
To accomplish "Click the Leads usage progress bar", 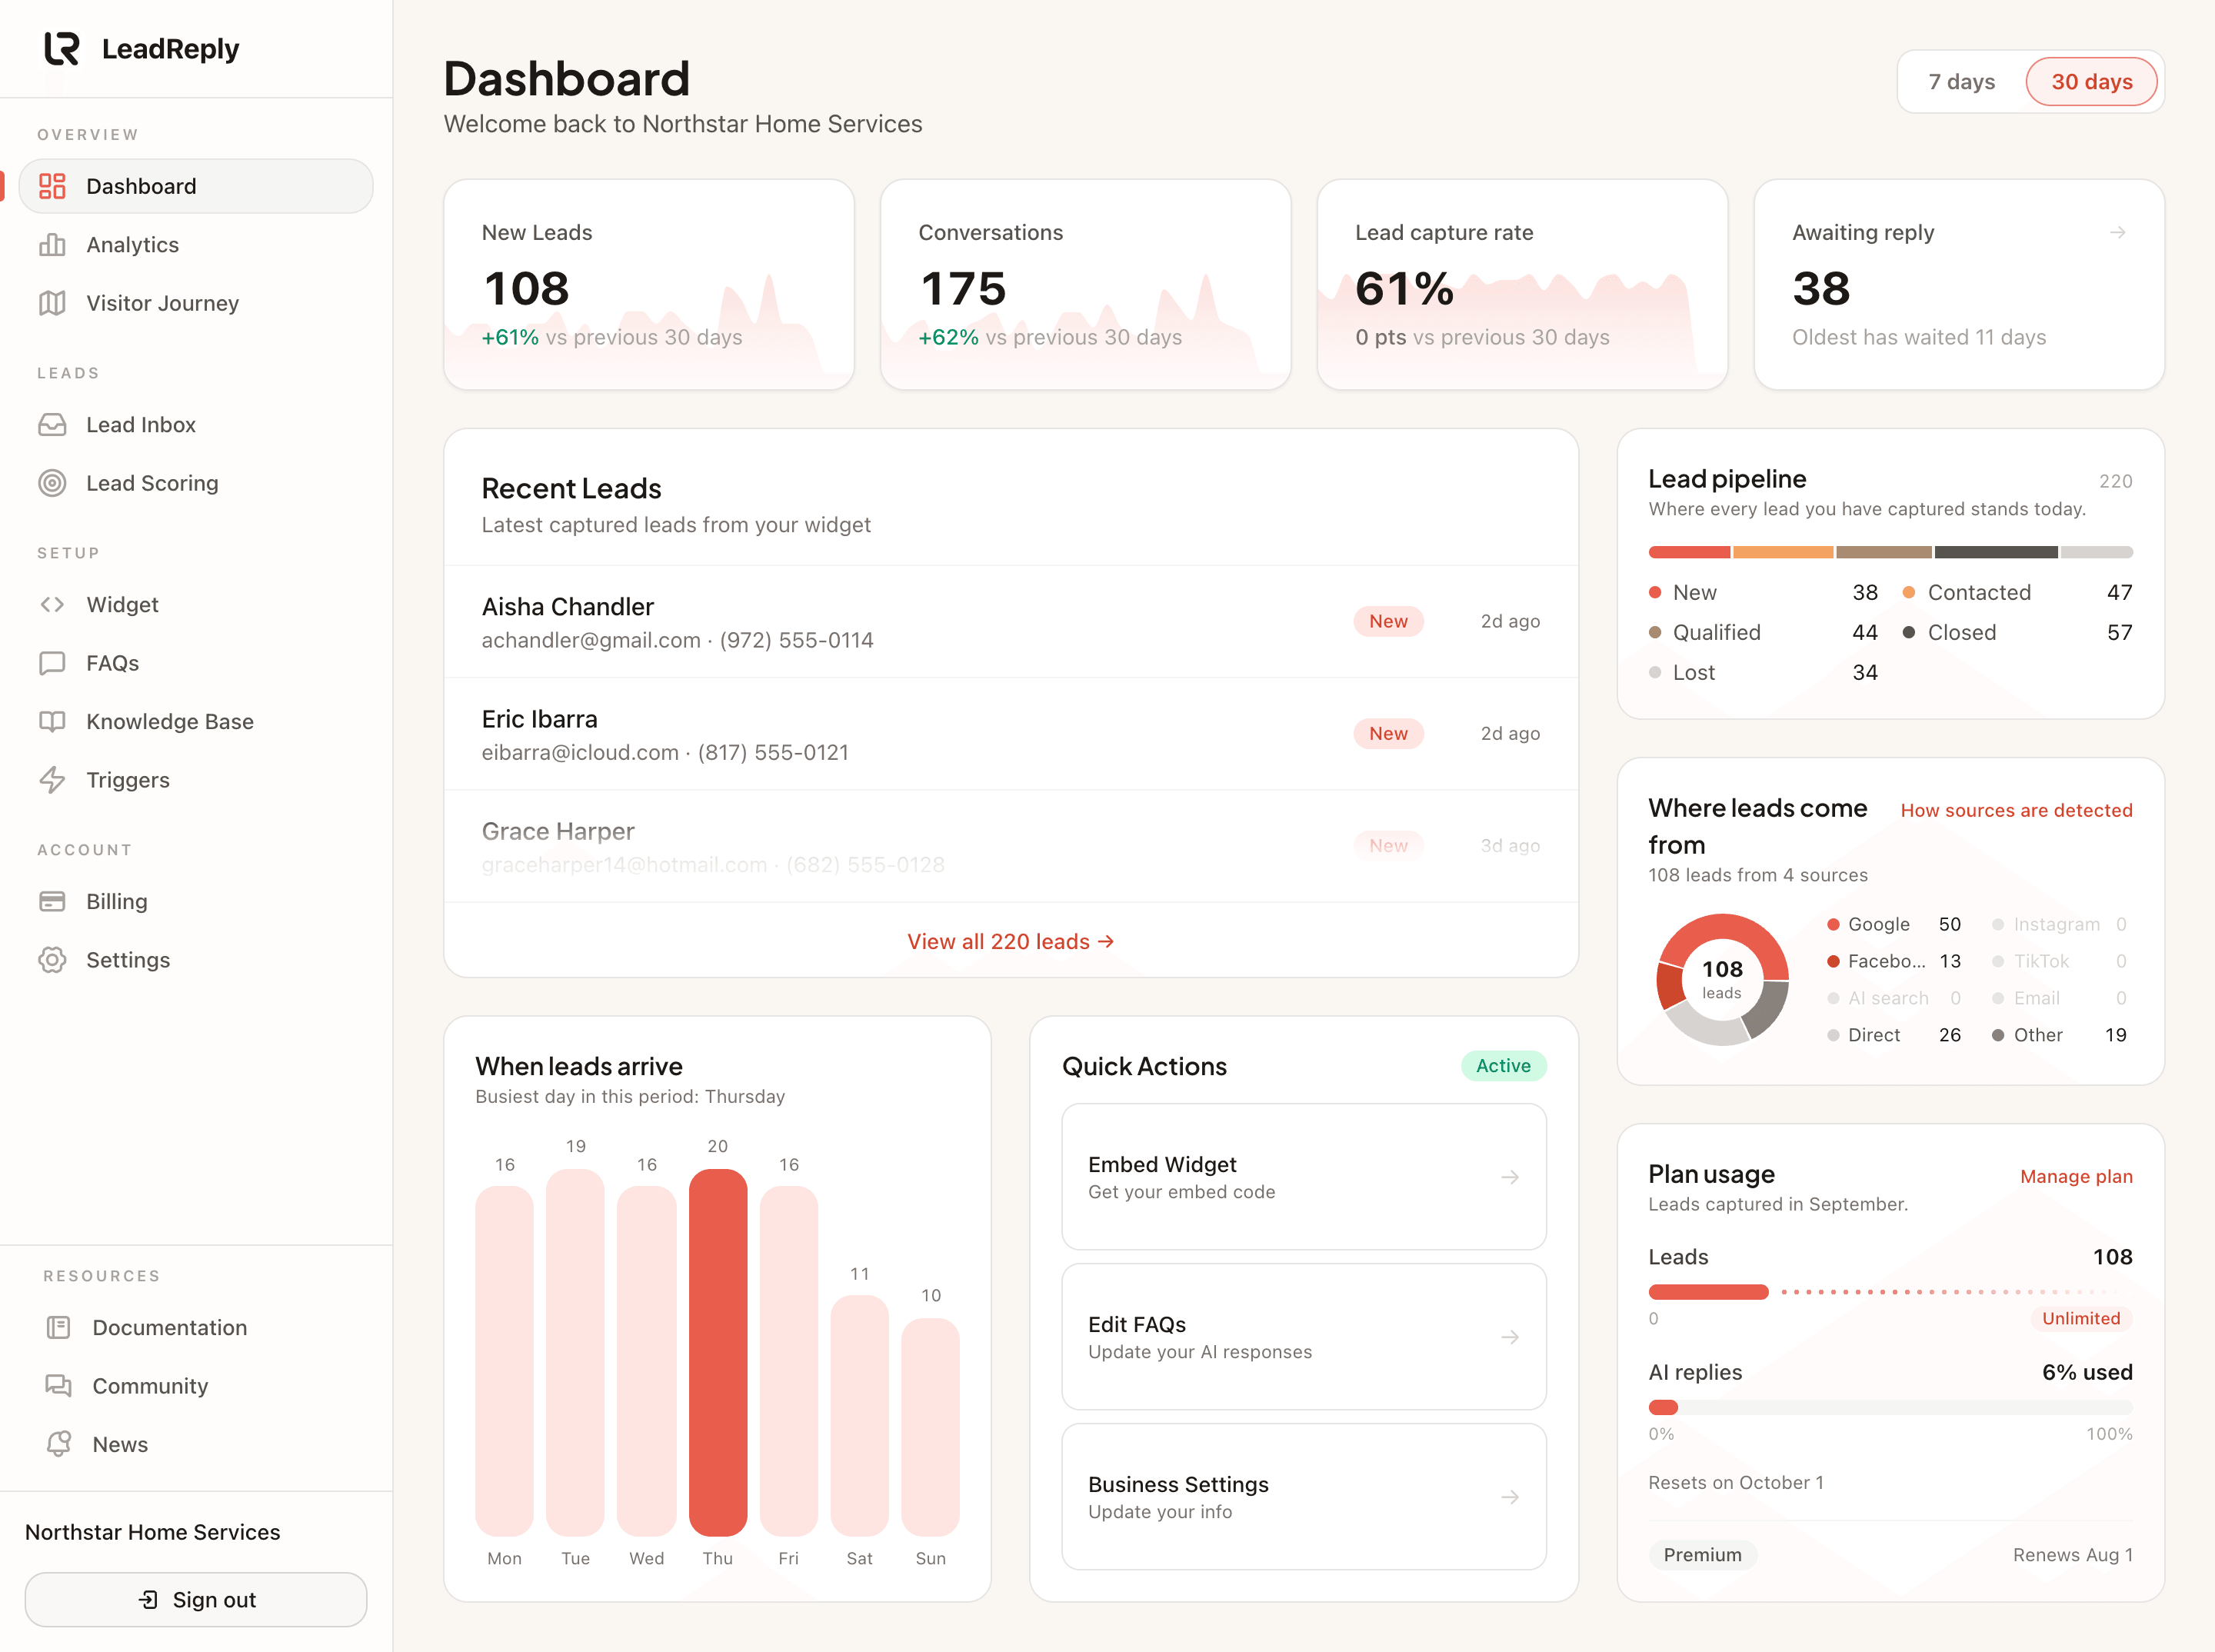I will (1890, 1292).
